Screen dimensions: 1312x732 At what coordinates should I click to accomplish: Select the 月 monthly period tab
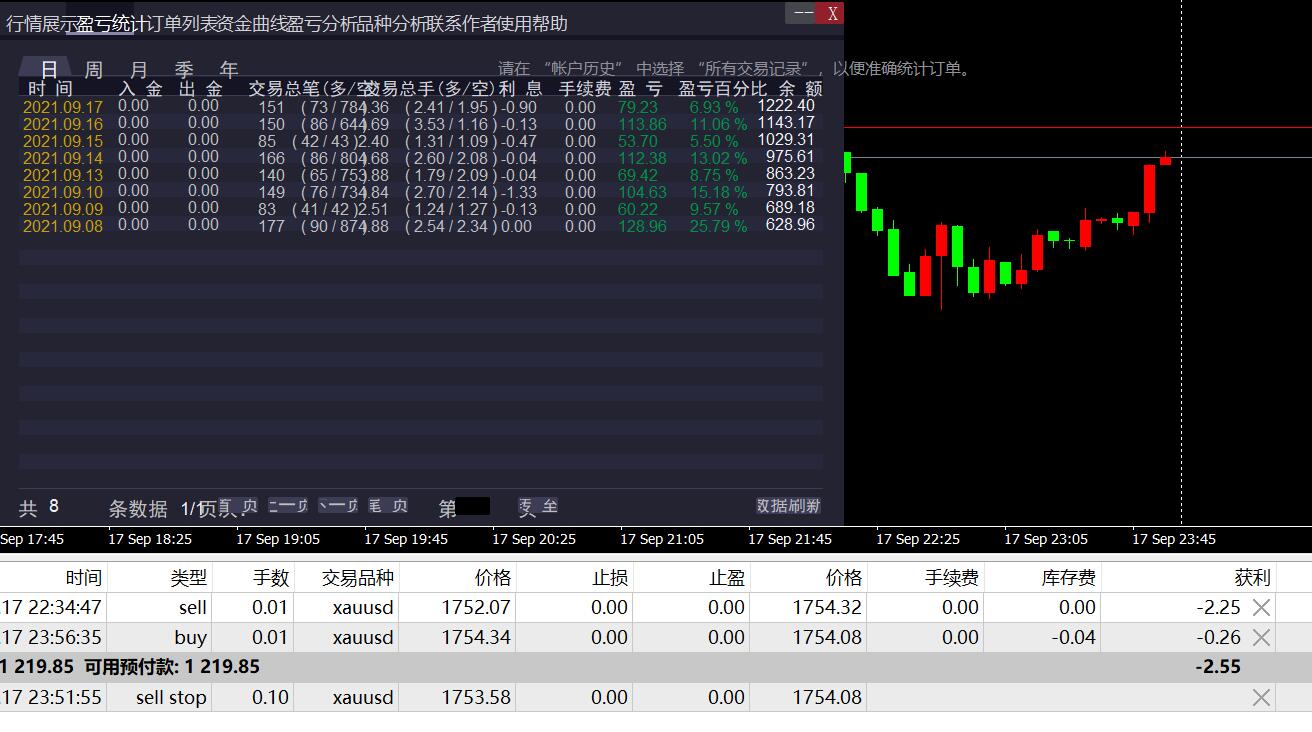tap(139, 70)
